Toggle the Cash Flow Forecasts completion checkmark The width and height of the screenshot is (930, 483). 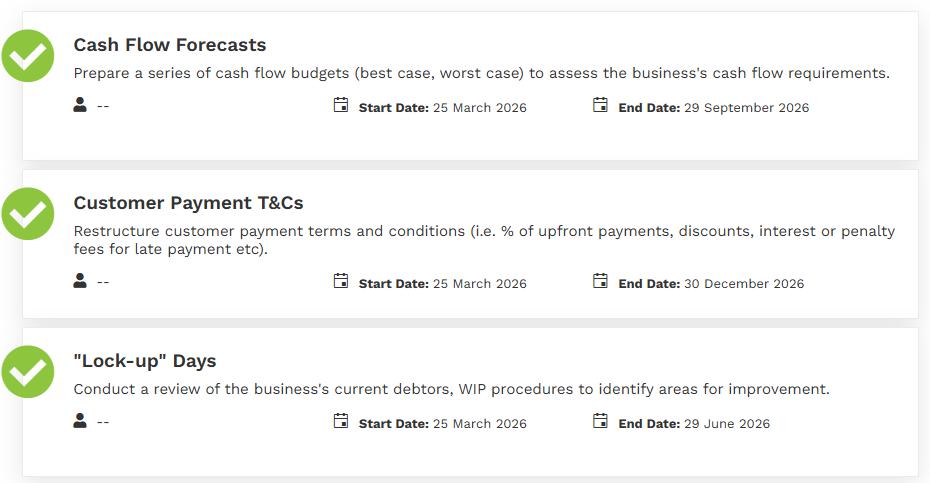click(x=28, y=56)
